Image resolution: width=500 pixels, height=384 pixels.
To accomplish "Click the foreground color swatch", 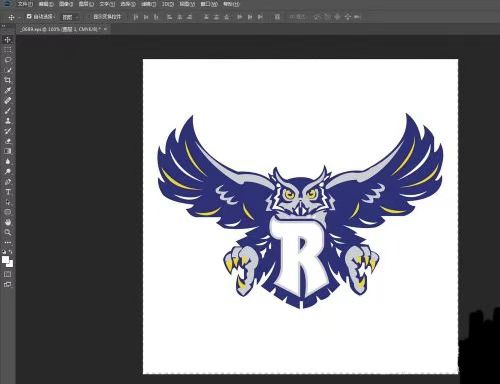I will coord(5,260).
